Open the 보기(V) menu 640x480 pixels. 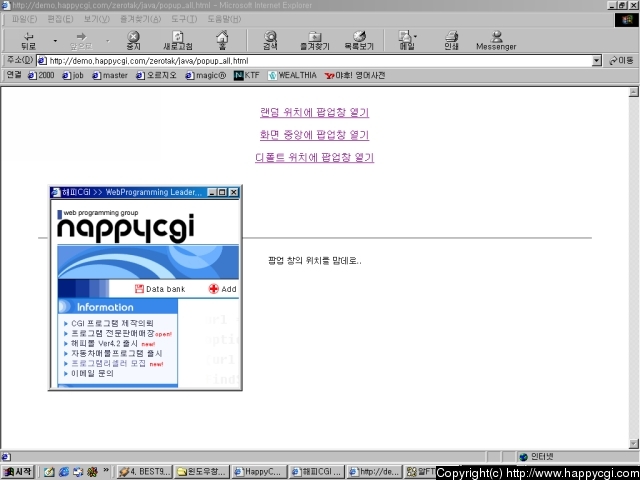tap(96, 19)
